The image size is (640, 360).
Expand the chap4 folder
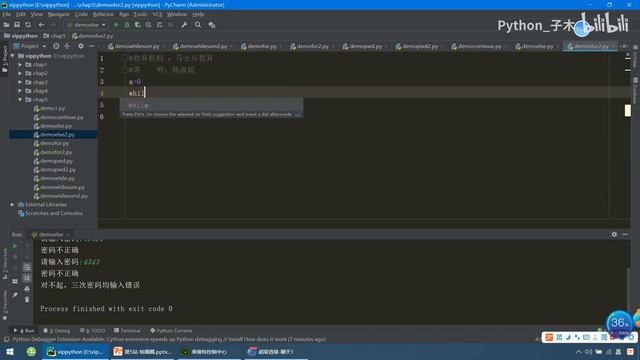tap(20, 91)
